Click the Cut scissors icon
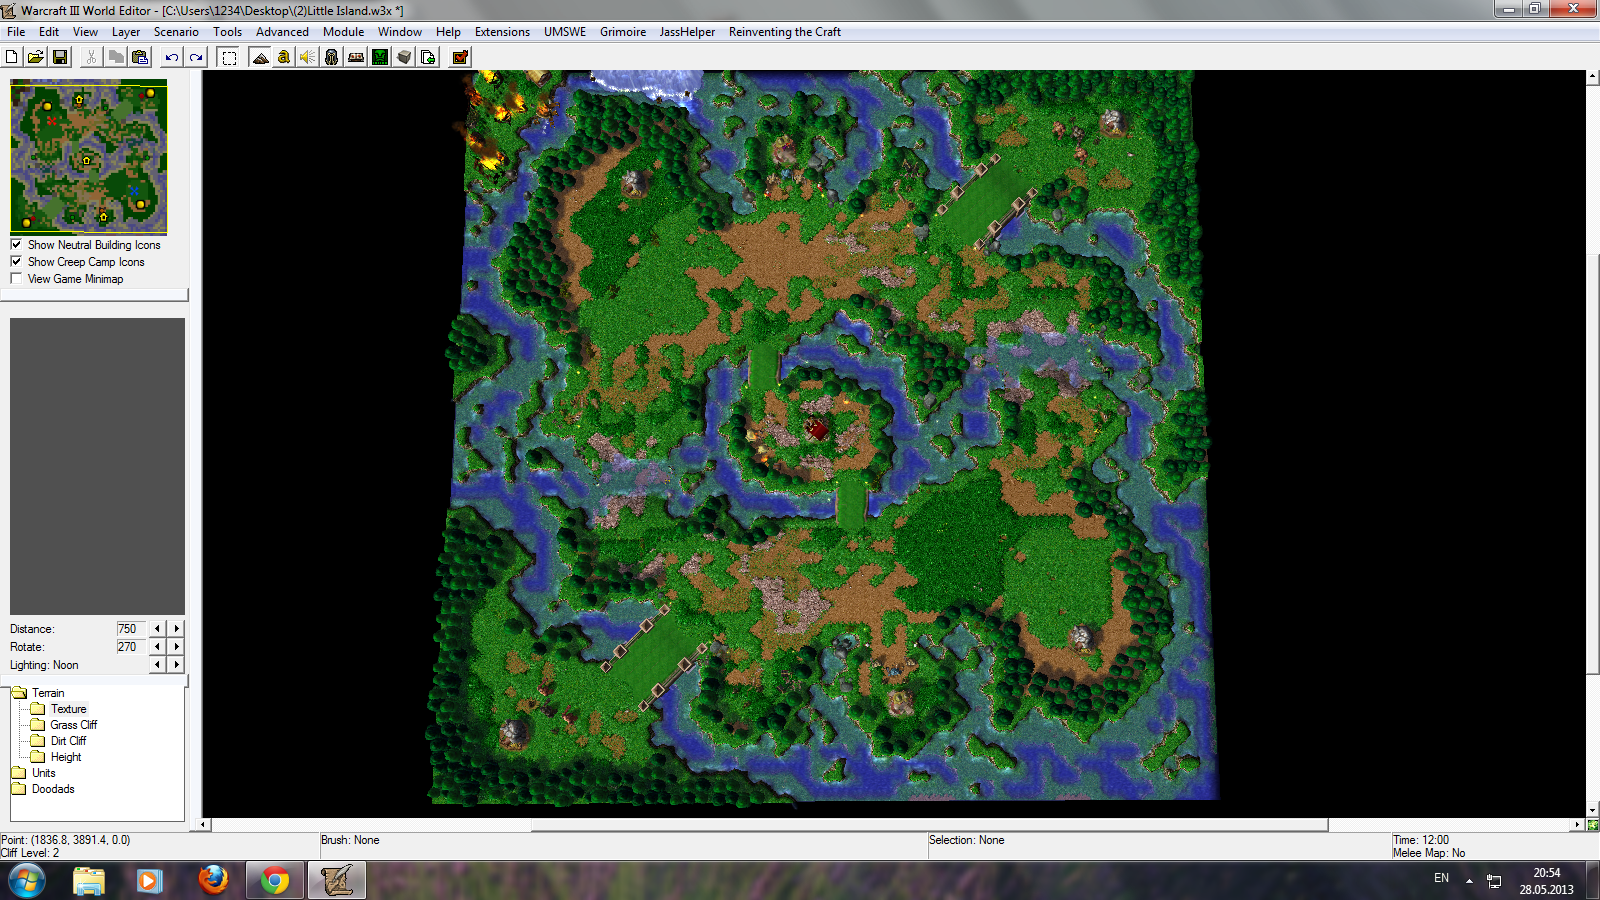 click(92, 57)
